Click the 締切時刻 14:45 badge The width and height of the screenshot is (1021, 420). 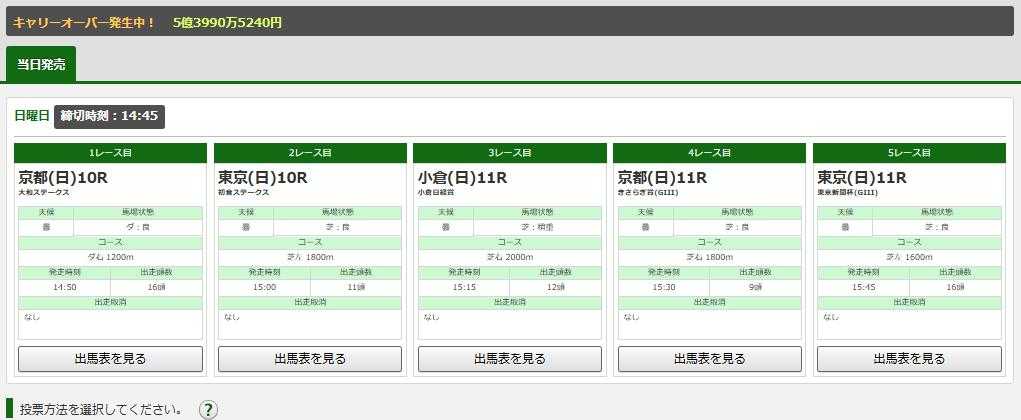tap(109, 116)
